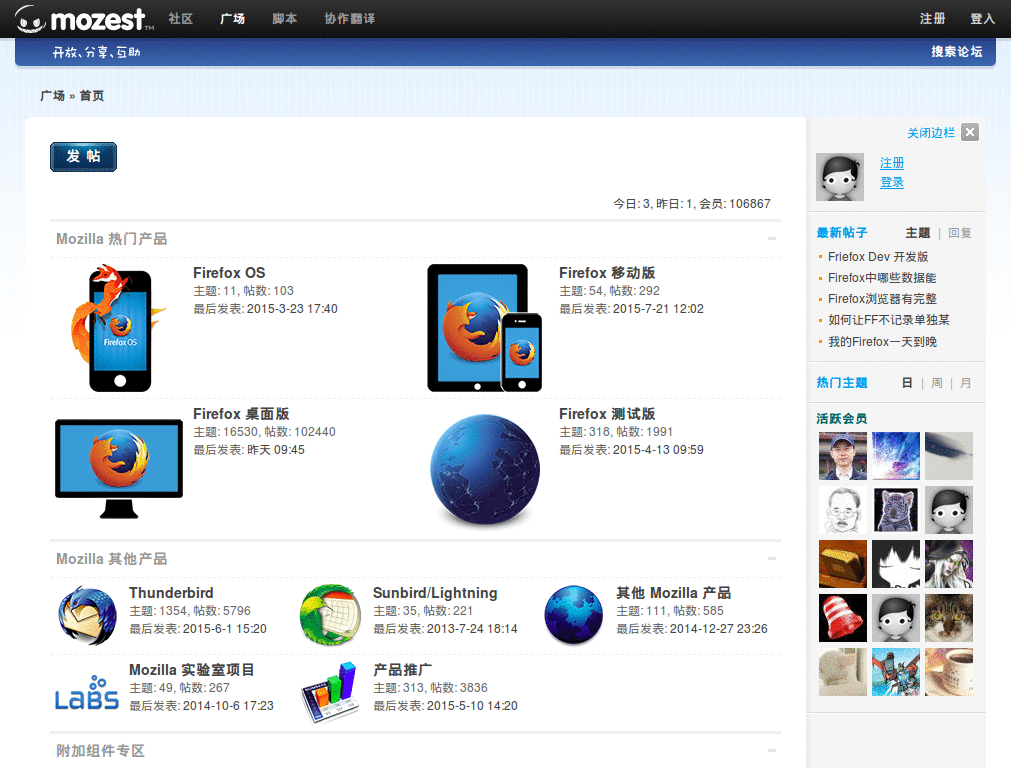Switch latest posts to 回复 tab
Image resolution: width=1024 pixels, height=768 pixels.
[x=959, y=233]
